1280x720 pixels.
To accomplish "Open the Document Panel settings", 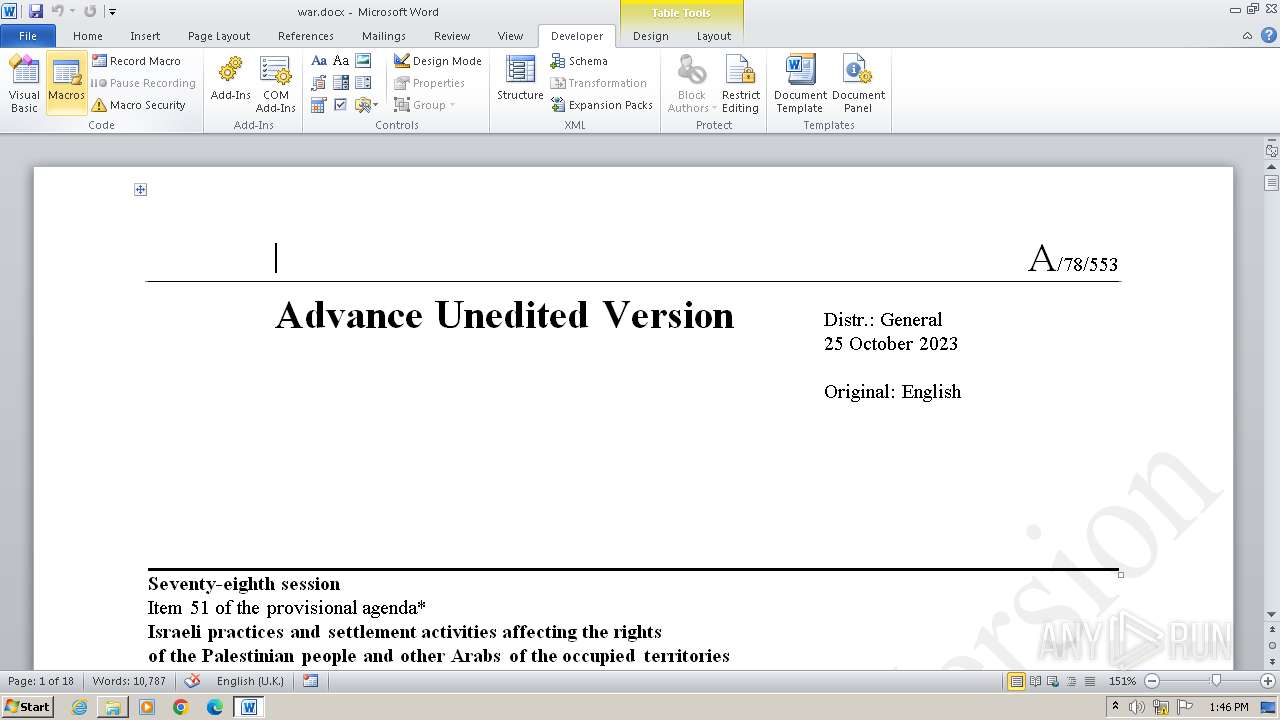I will pos(858,84).
